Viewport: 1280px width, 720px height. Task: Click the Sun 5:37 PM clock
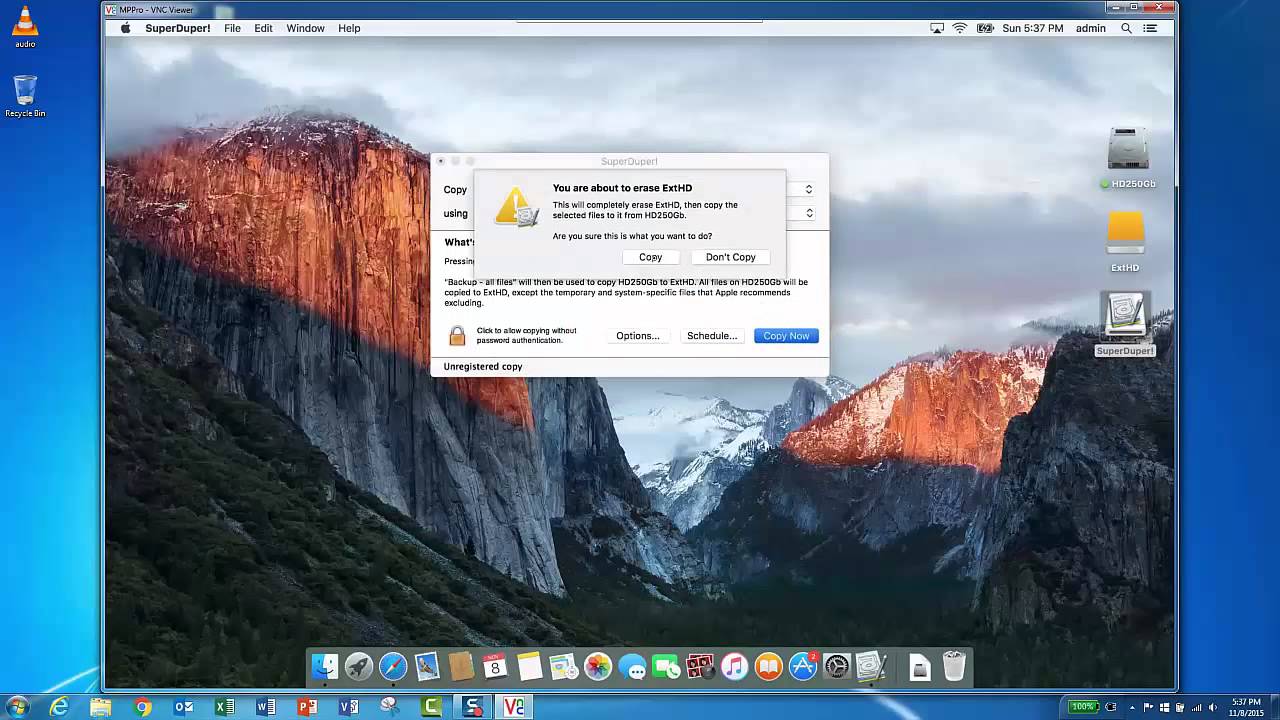click(1033, 28)
